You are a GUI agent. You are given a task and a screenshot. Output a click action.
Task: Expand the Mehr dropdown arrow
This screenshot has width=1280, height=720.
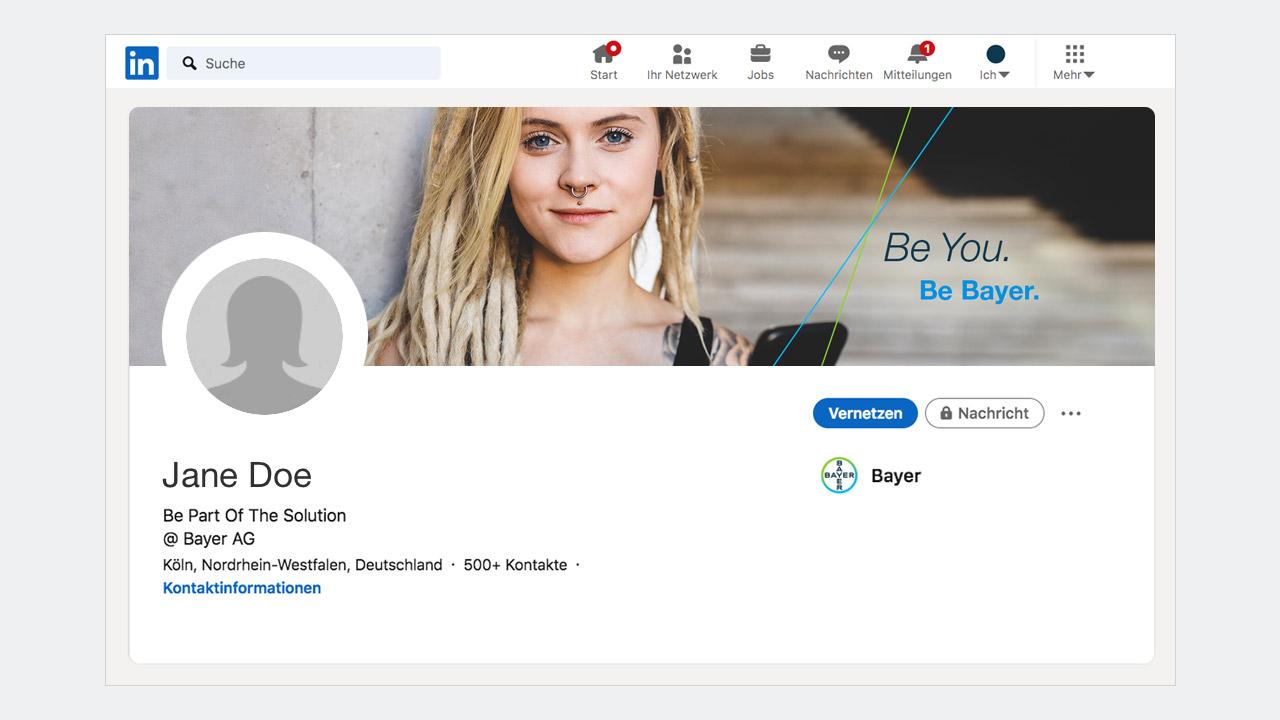tap(1089, 75)
